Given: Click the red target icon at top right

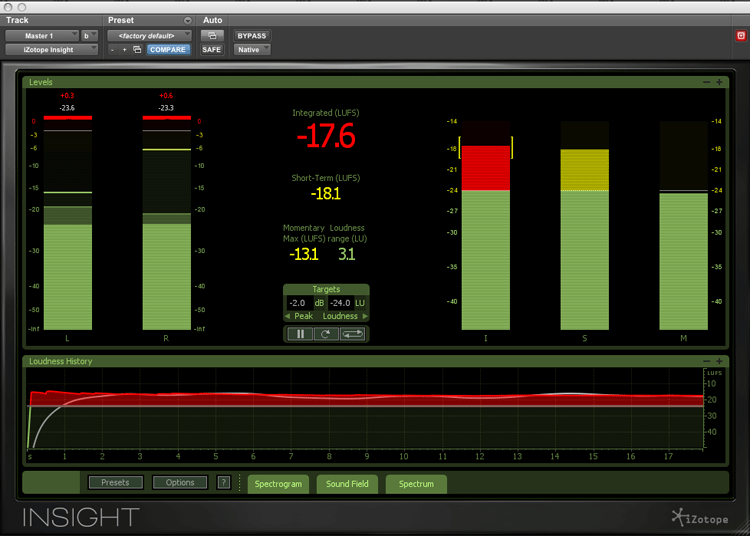Looking at the screenshot, I should [741, 36].
